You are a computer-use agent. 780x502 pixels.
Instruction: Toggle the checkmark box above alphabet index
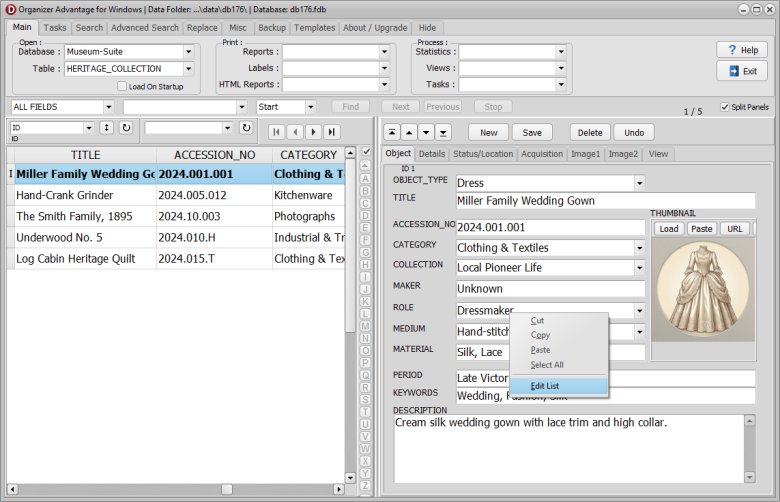pos(365,152)
